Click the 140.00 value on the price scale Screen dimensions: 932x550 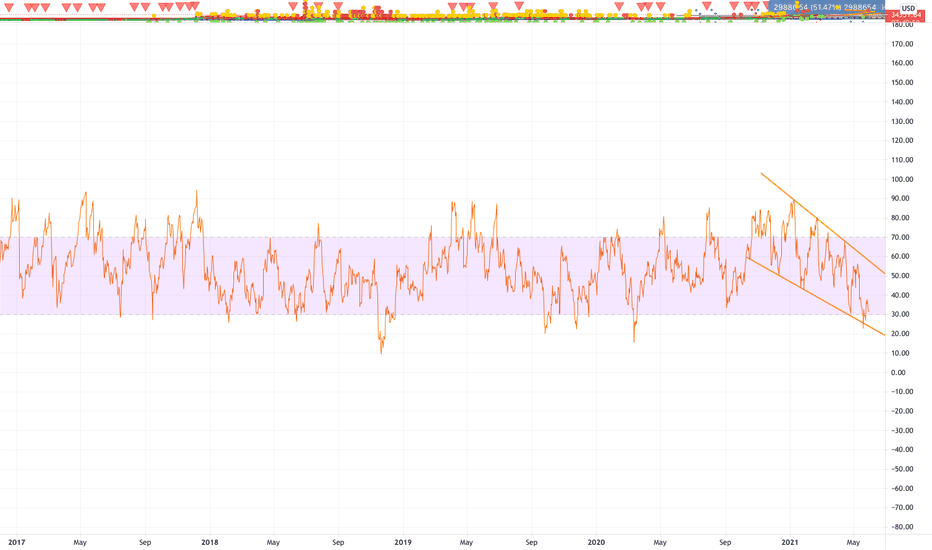click(x=902, y=102)
